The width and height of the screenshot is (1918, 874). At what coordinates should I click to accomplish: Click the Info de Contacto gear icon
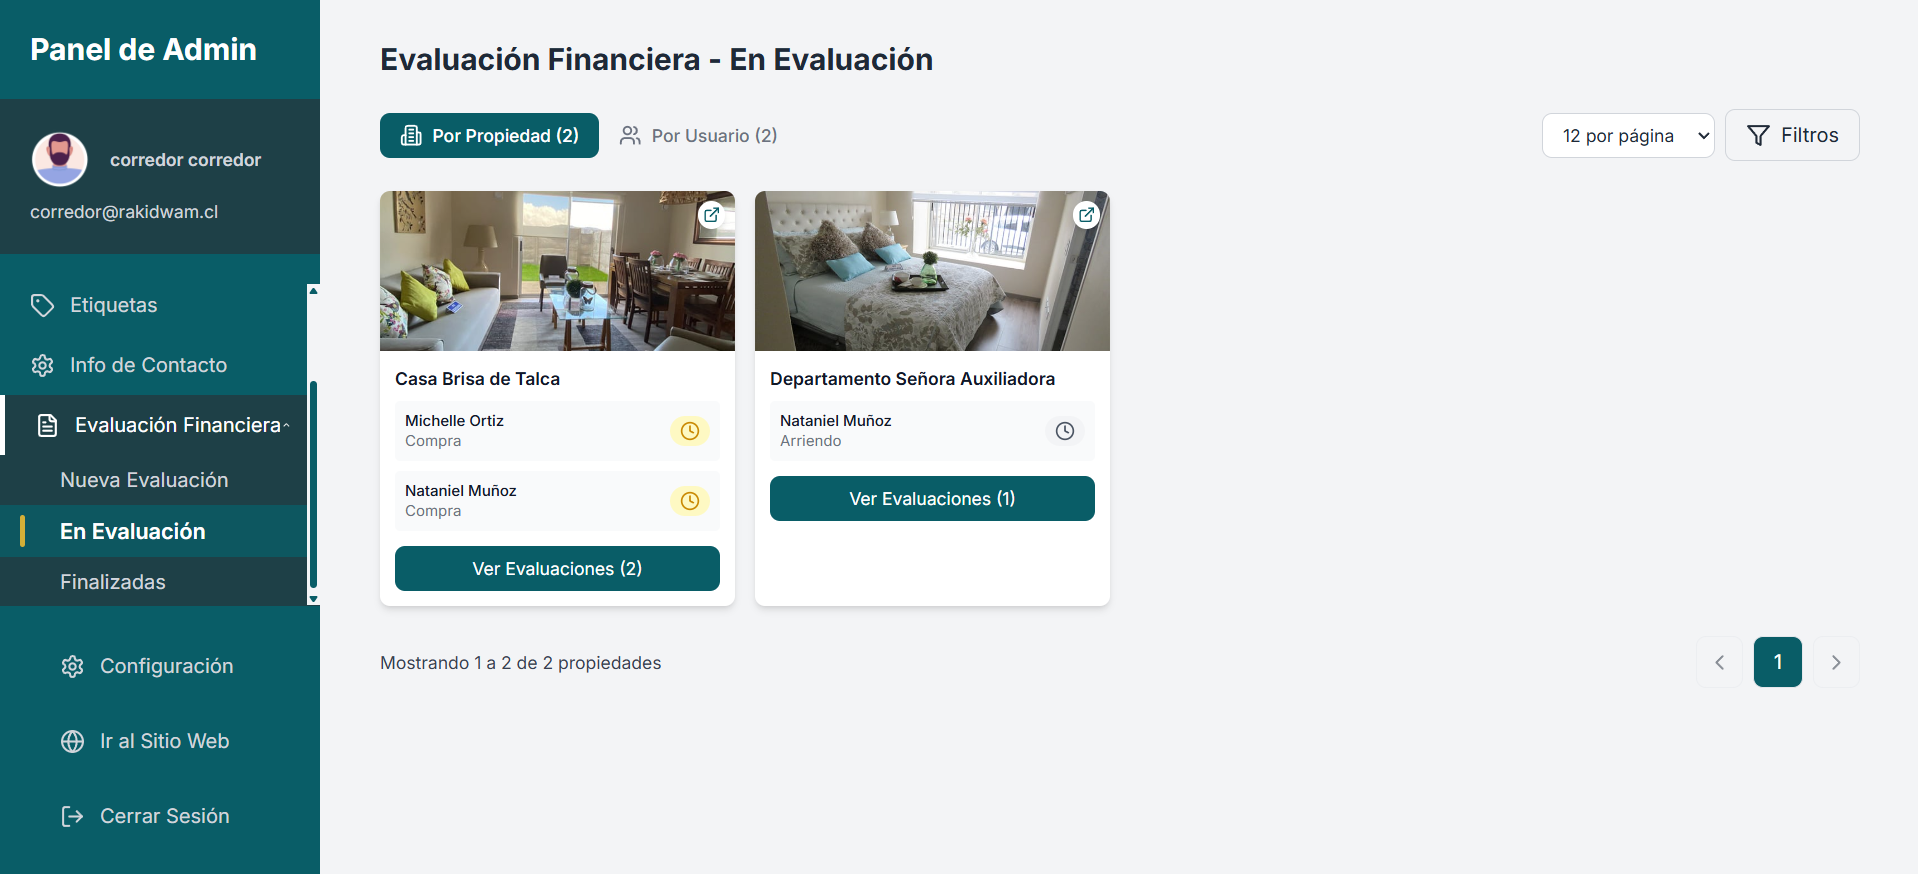coord(42,366)
